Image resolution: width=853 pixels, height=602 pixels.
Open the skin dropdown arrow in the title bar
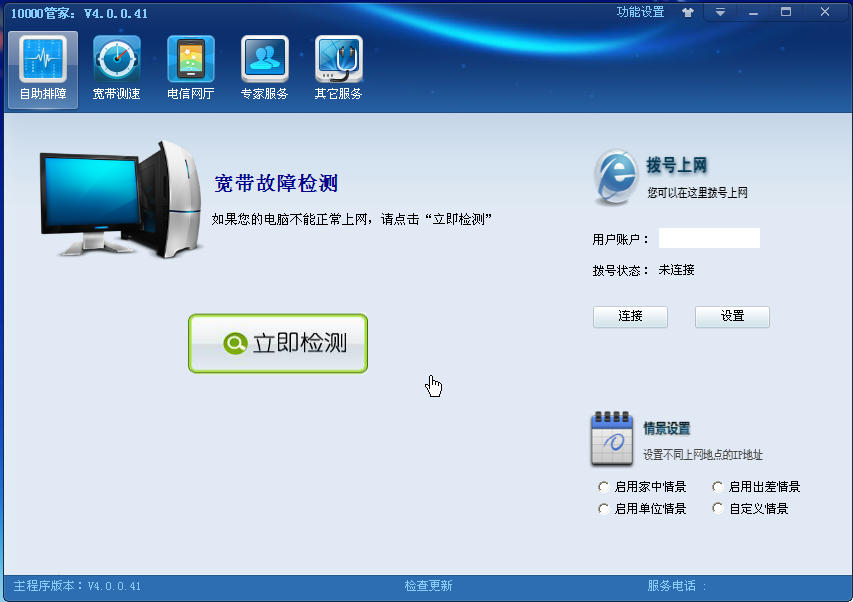click(x=720, y=12)
